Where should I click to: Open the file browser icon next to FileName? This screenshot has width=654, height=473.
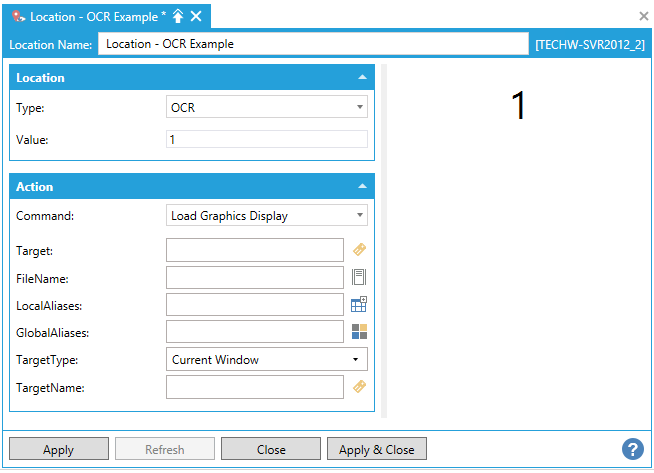pyautogui.click(x=360, y=277)
